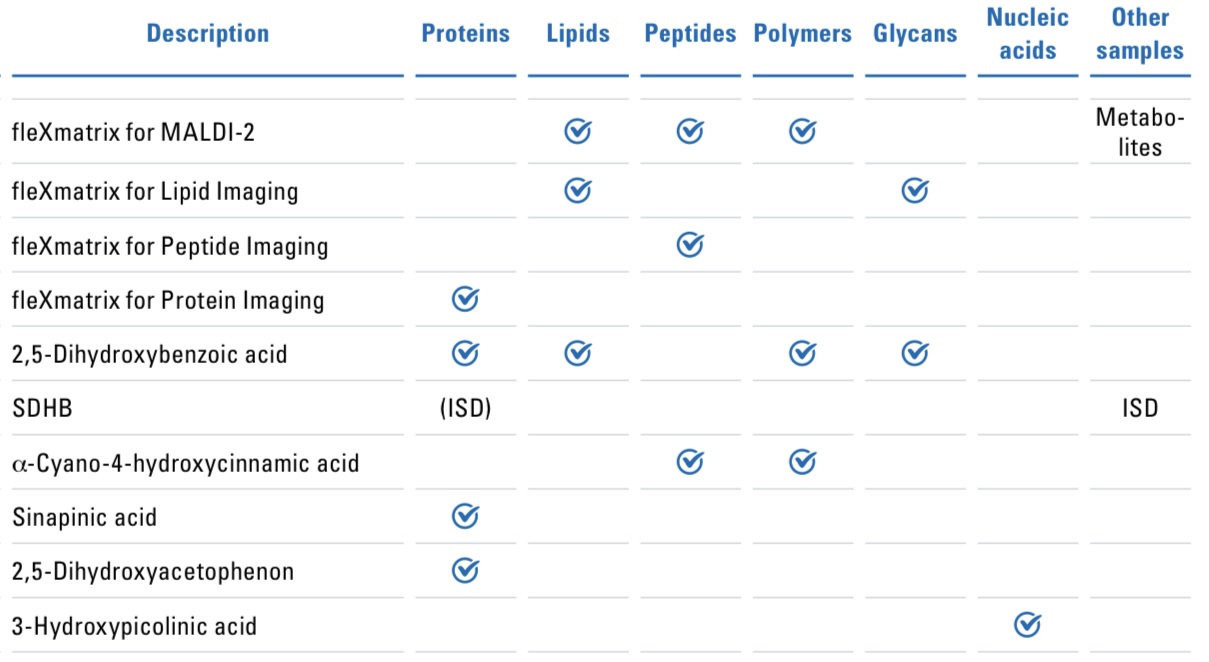1209x662 pixels.
Task: Click Glycans checkmark for 2,5-Dihydroxybenzoic acid
Action: (x=915, y=353)
